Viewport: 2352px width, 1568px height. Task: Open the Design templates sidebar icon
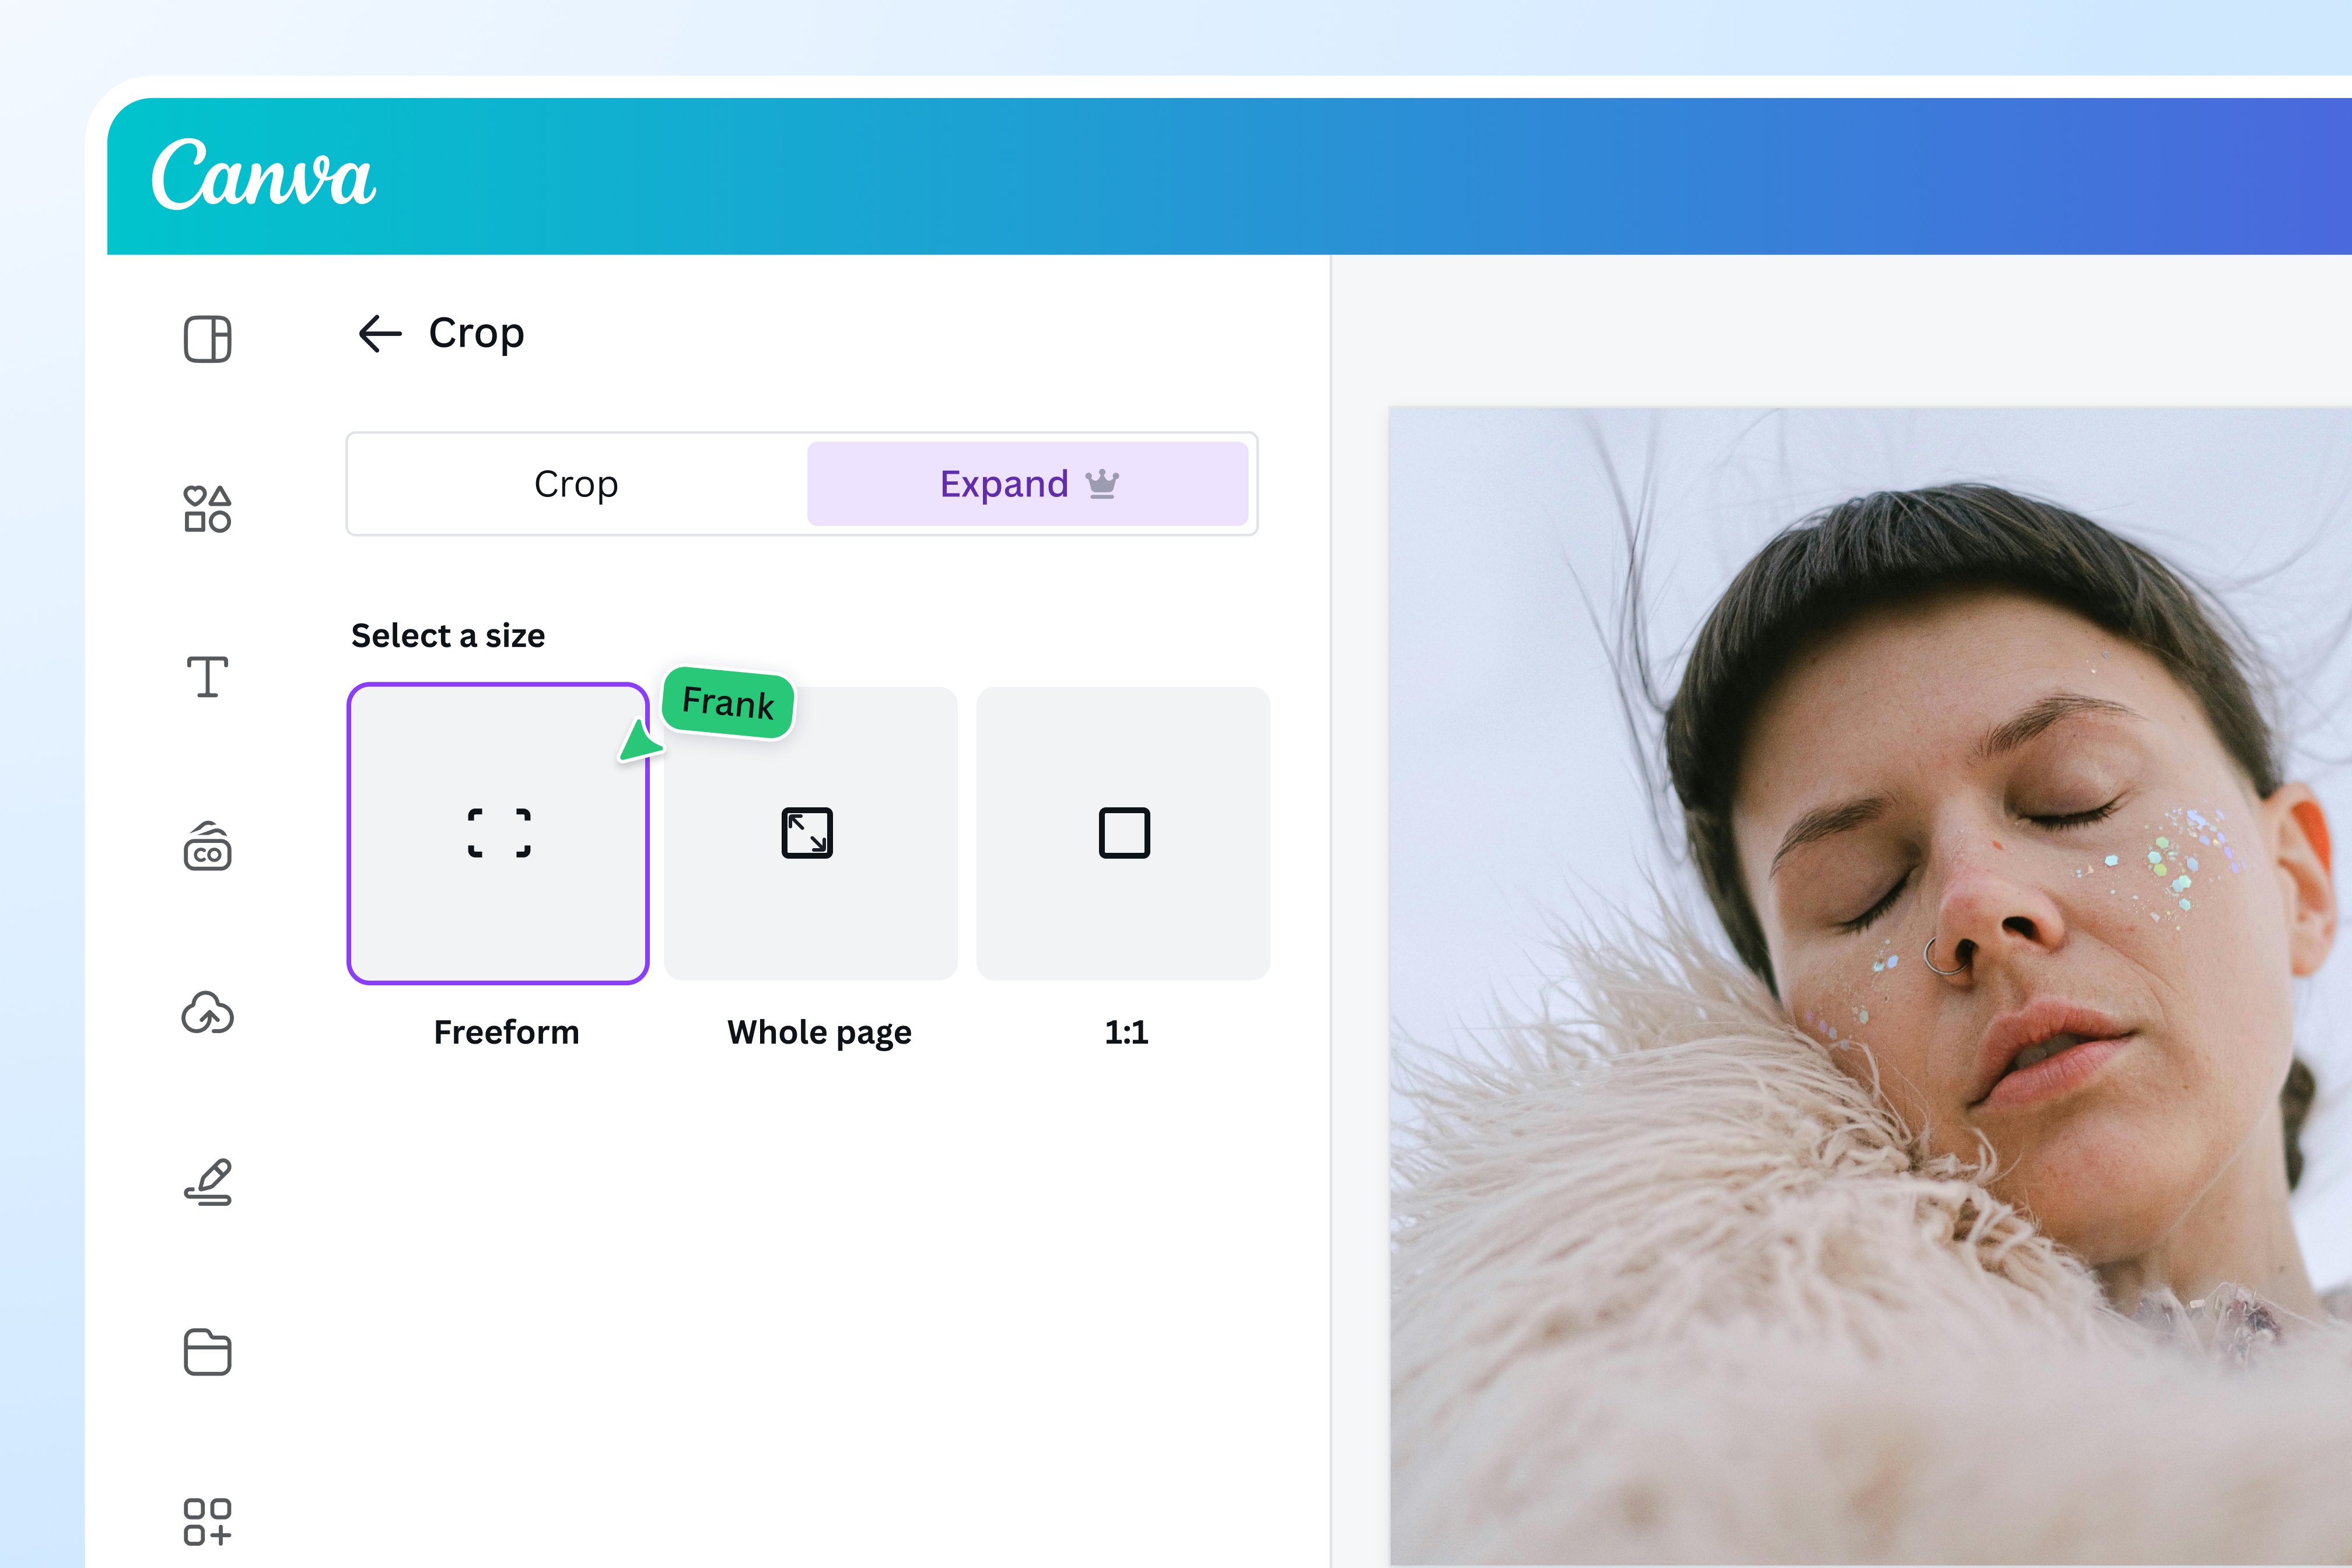(207, 339)
